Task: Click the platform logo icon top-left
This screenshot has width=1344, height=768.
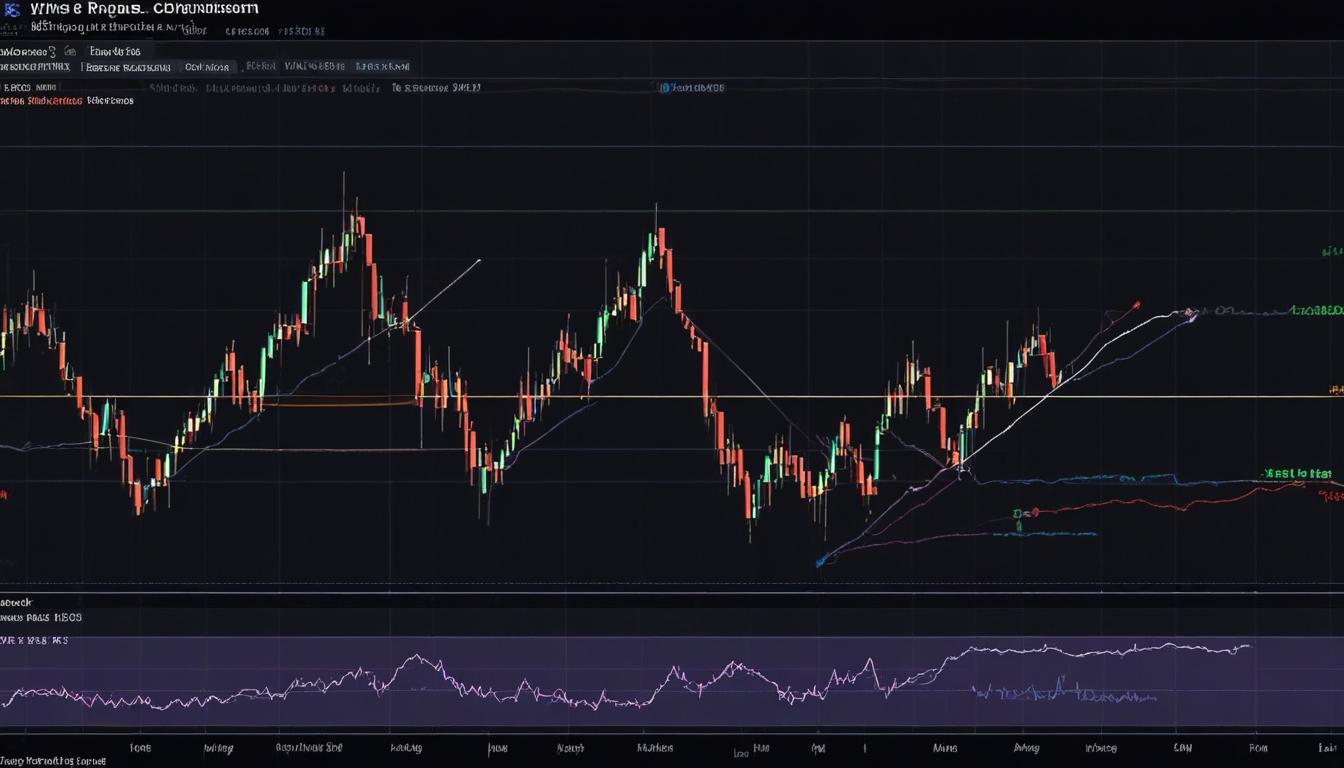Action: pyautogui.click(x=10, y=9)
